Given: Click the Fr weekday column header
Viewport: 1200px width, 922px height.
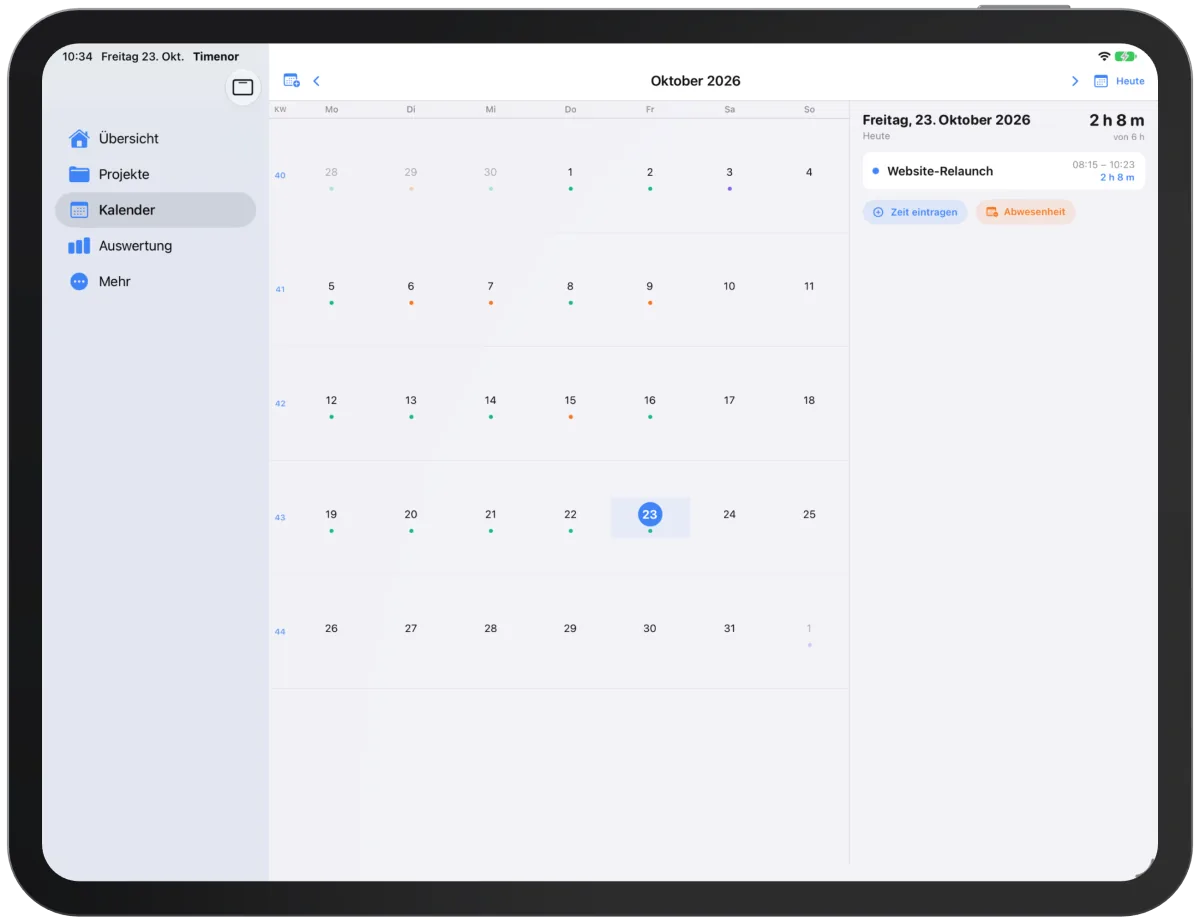Looking at the screenshot, I should click(x=650, y=110).
